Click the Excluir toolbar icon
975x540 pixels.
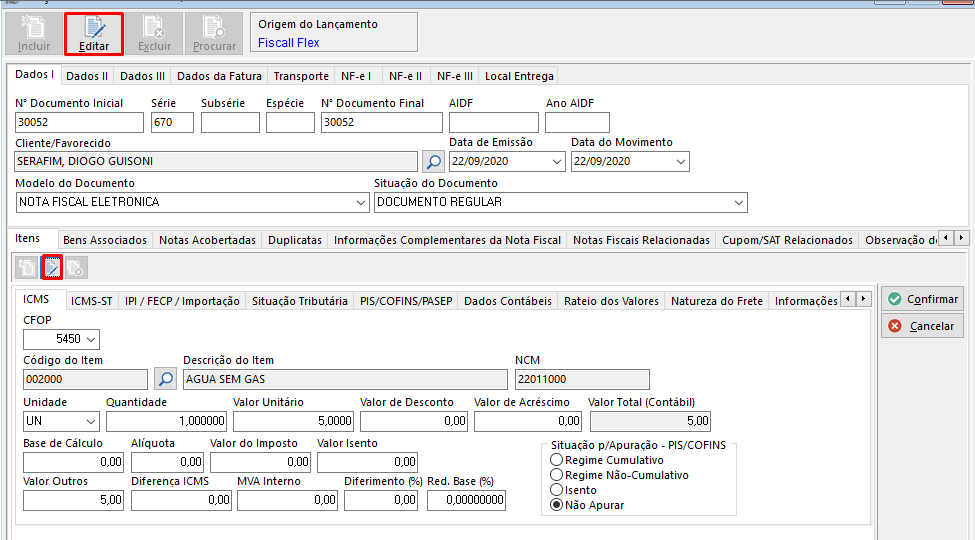[x=154, y=34]
